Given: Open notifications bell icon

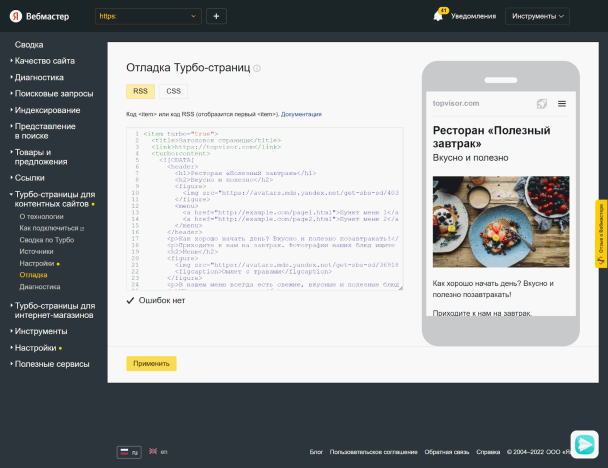Looking at the screenshot, I should 438,16.
